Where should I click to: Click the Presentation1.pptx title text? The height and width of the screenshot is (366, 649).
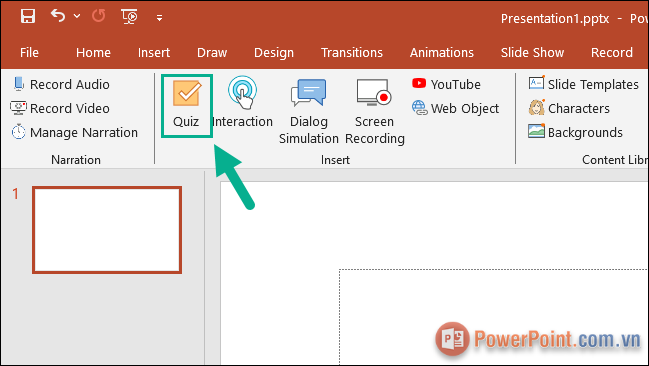tap(555, 19)
